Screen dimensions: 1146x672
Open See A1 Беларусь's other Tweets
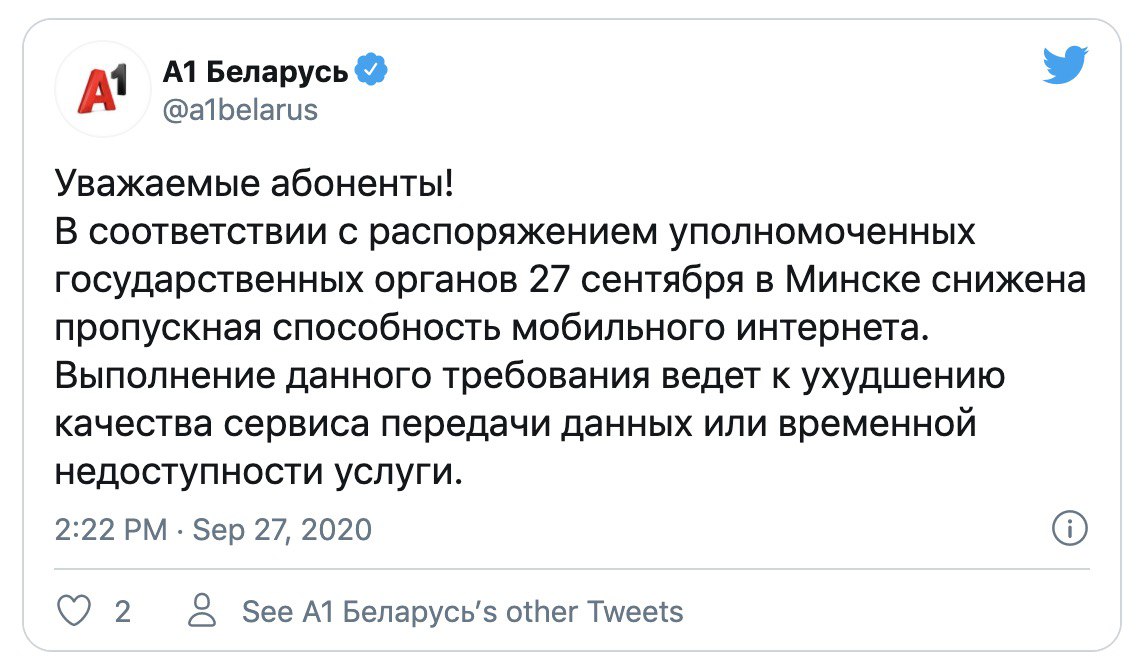tap(462, 611)
